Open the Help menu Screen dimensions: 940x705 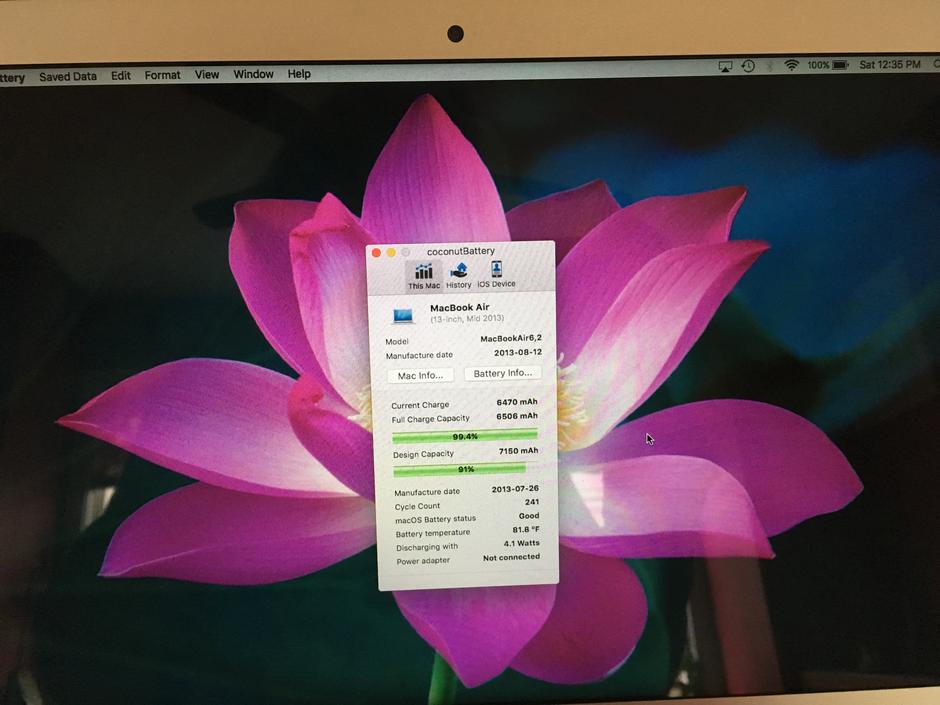(x=299, y=74)
